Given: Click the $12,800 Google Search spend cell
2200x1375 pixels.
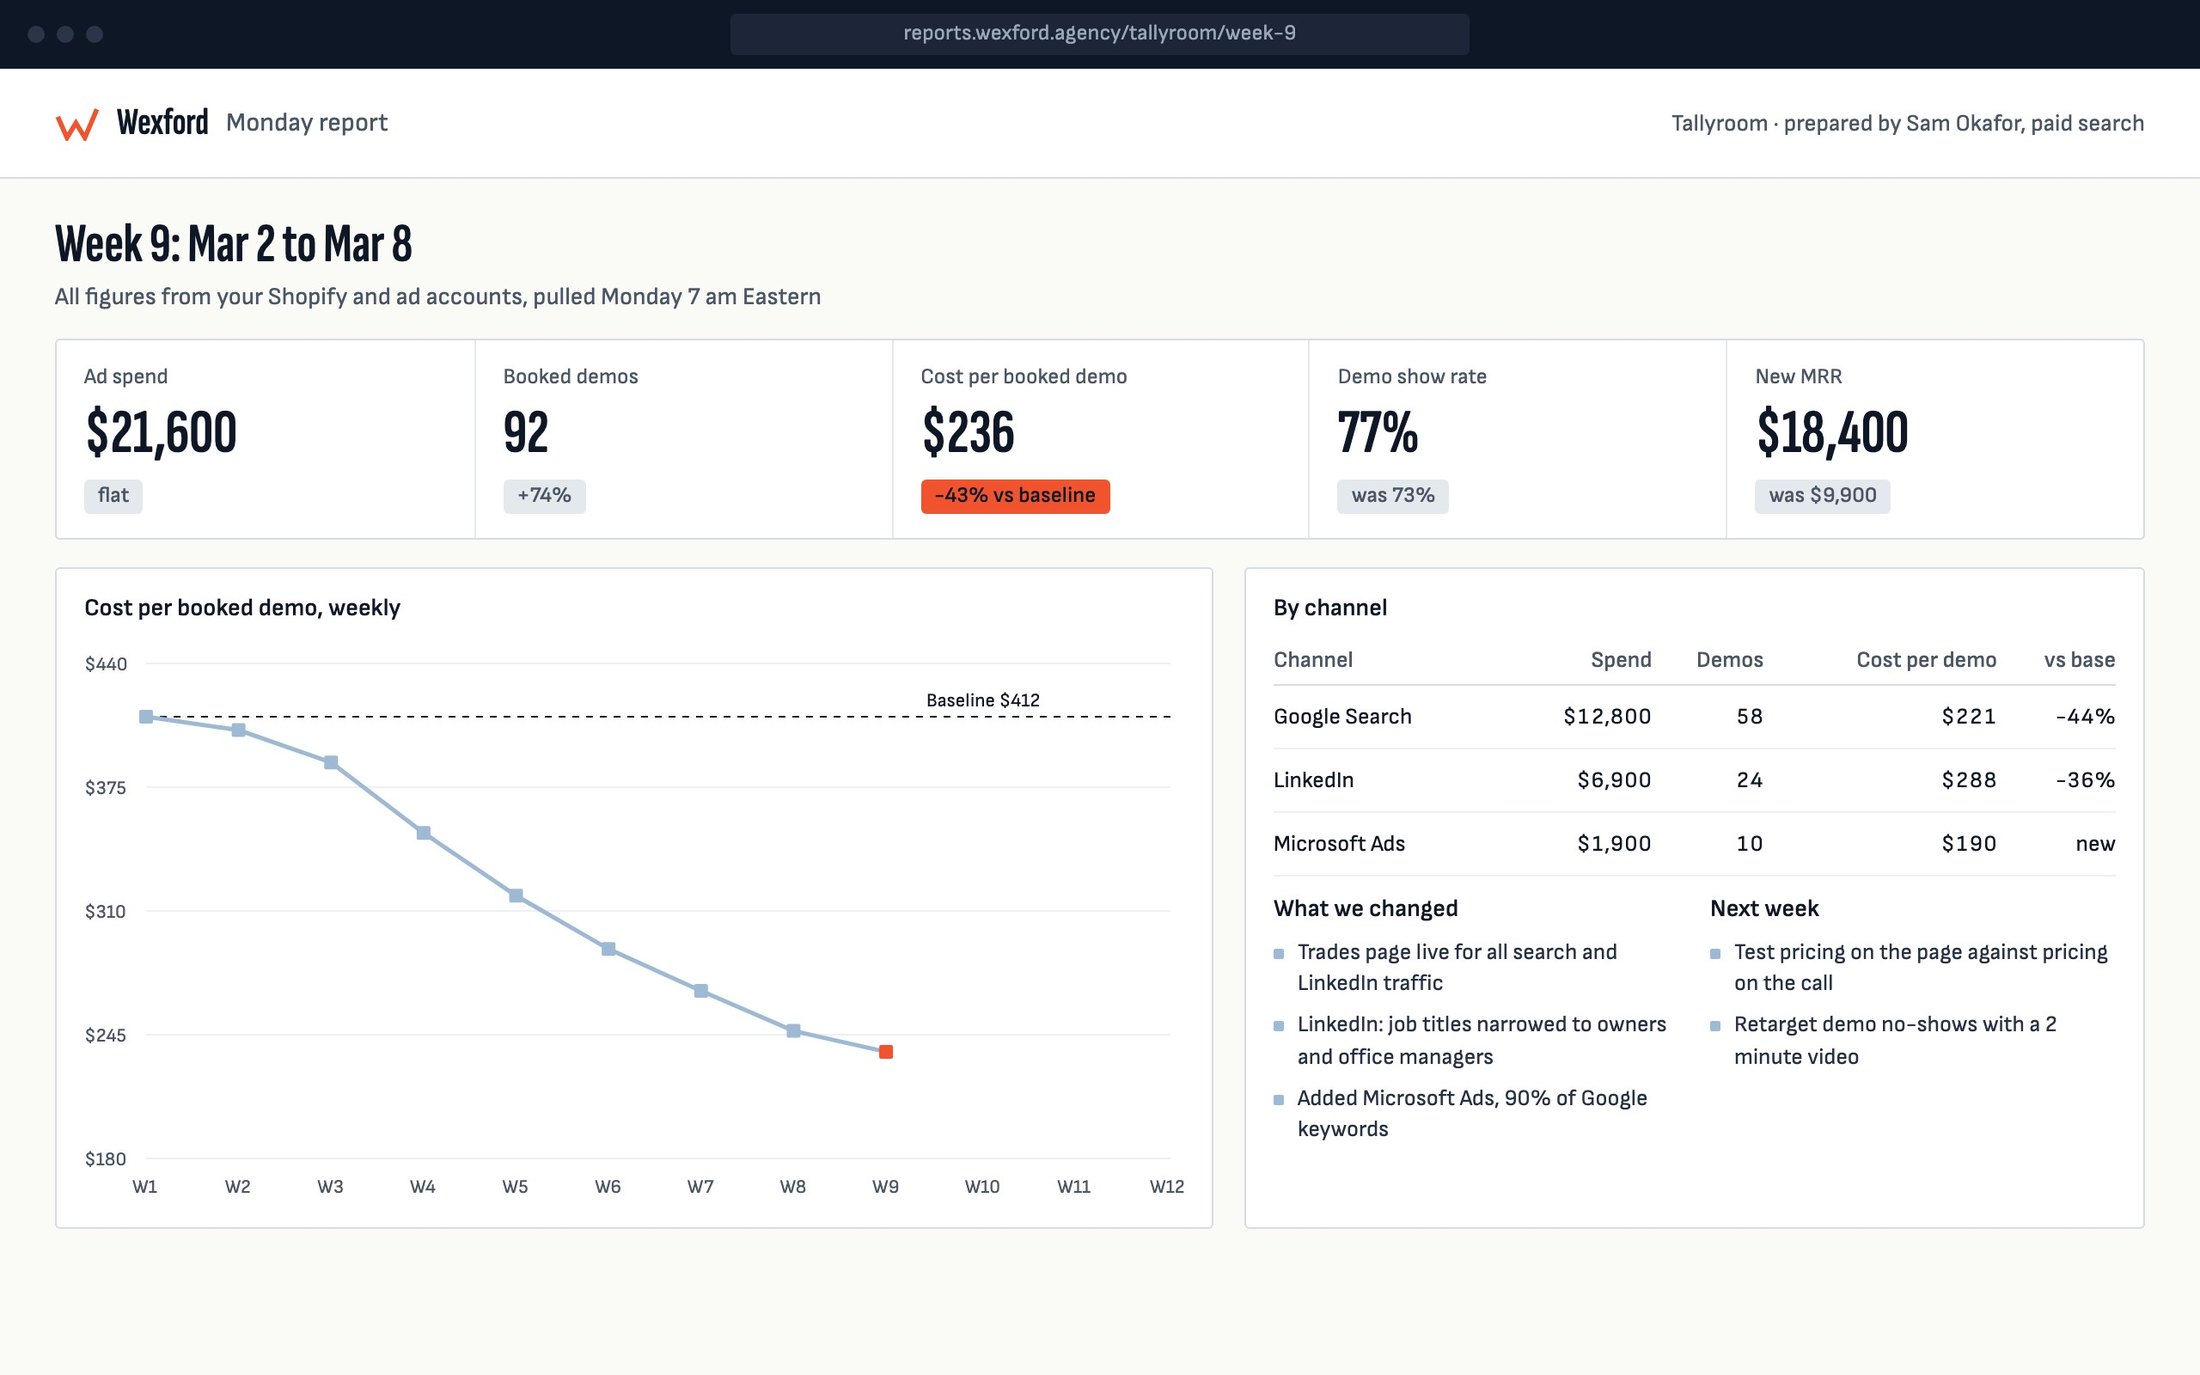Looking at the screenshot, I should click(1607, 717).
